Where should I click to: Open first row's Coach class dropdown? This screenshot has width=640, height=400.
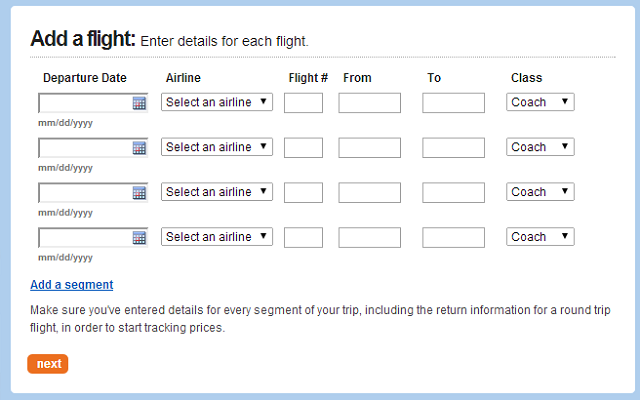(540, 102)
